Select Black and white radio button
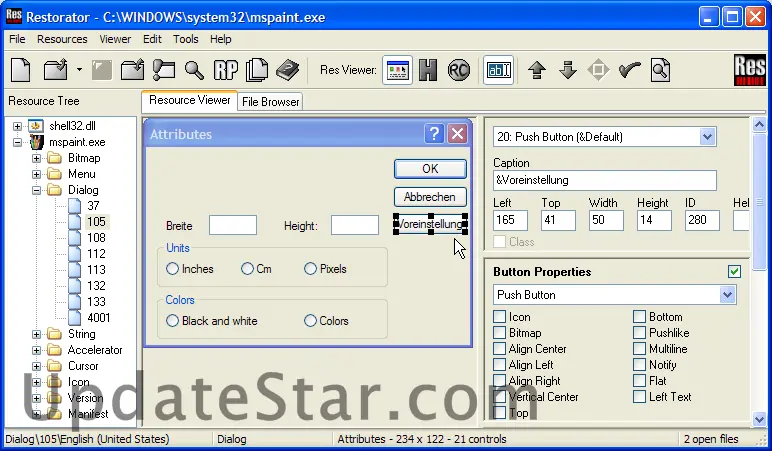772x451 pixels. click(x=172, y=321)
